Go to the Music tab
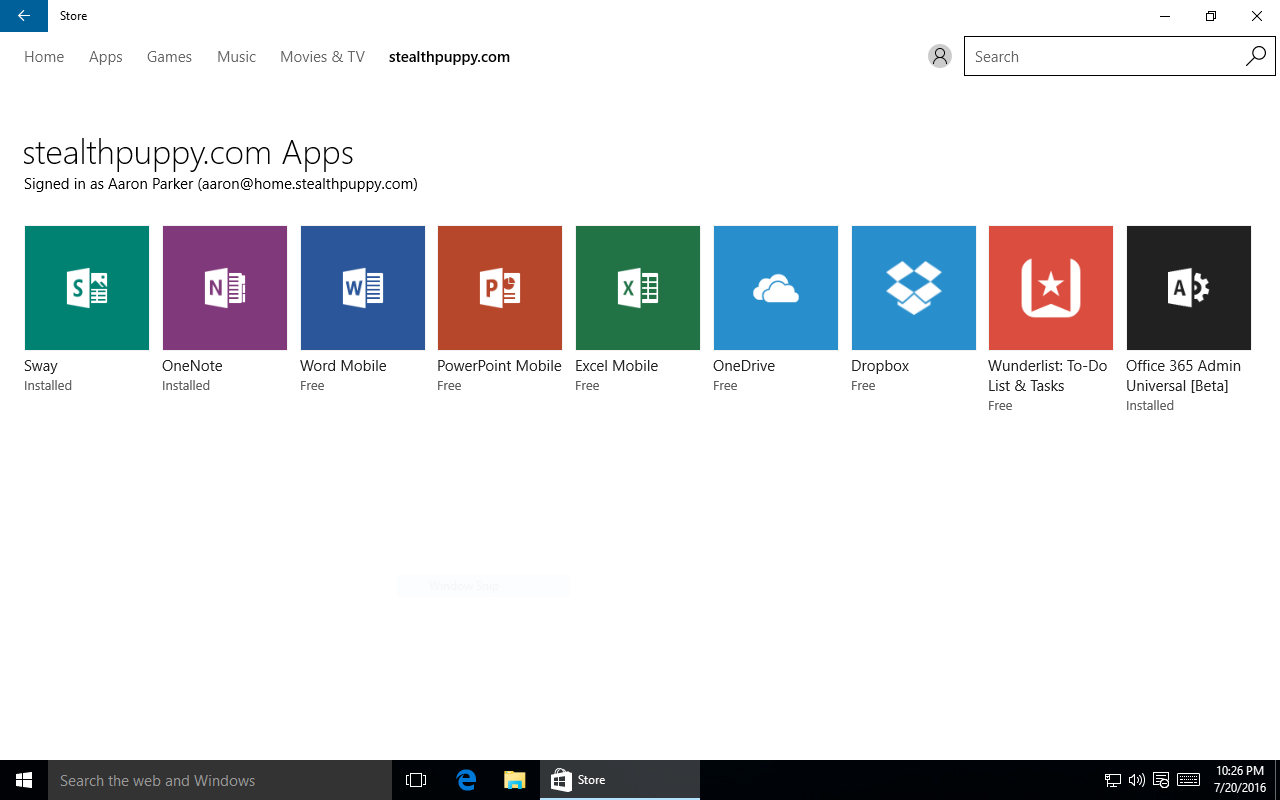 (x=236, y=57)
